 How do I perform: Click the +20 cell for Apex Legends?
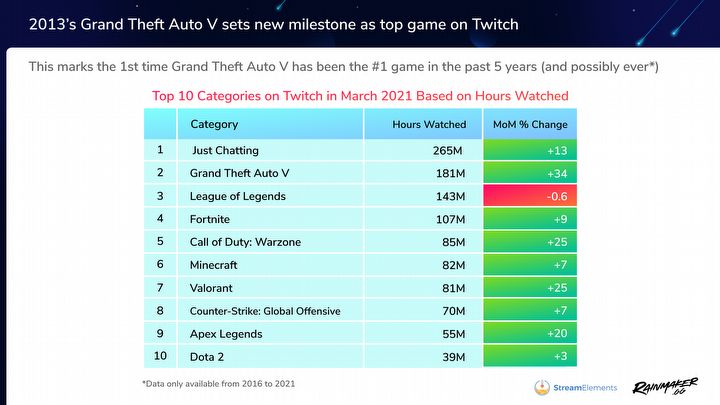tap(530, 333)
